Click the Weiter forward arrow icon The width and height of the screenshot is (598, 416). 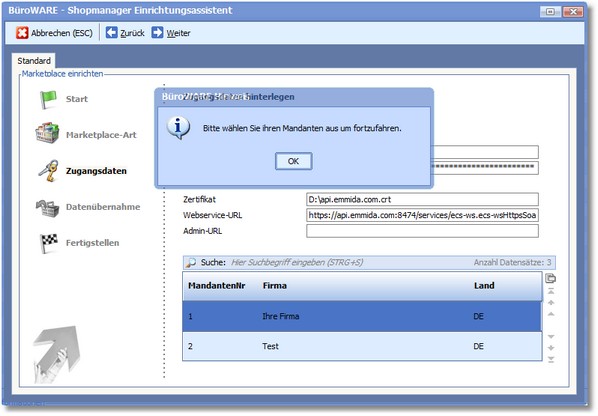point(157,33)
